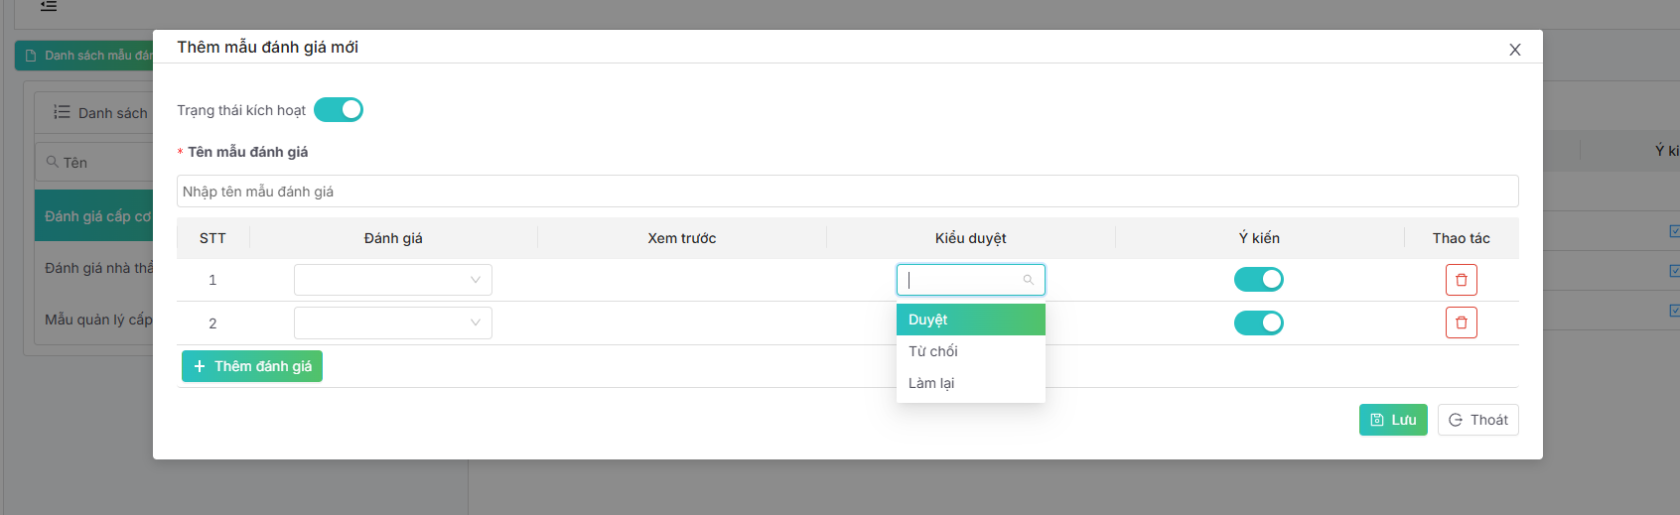The height and width of the screenshot is (515, 1680).
Task: Click the Thoát exit button
Action: click(x=1477, y=420)
